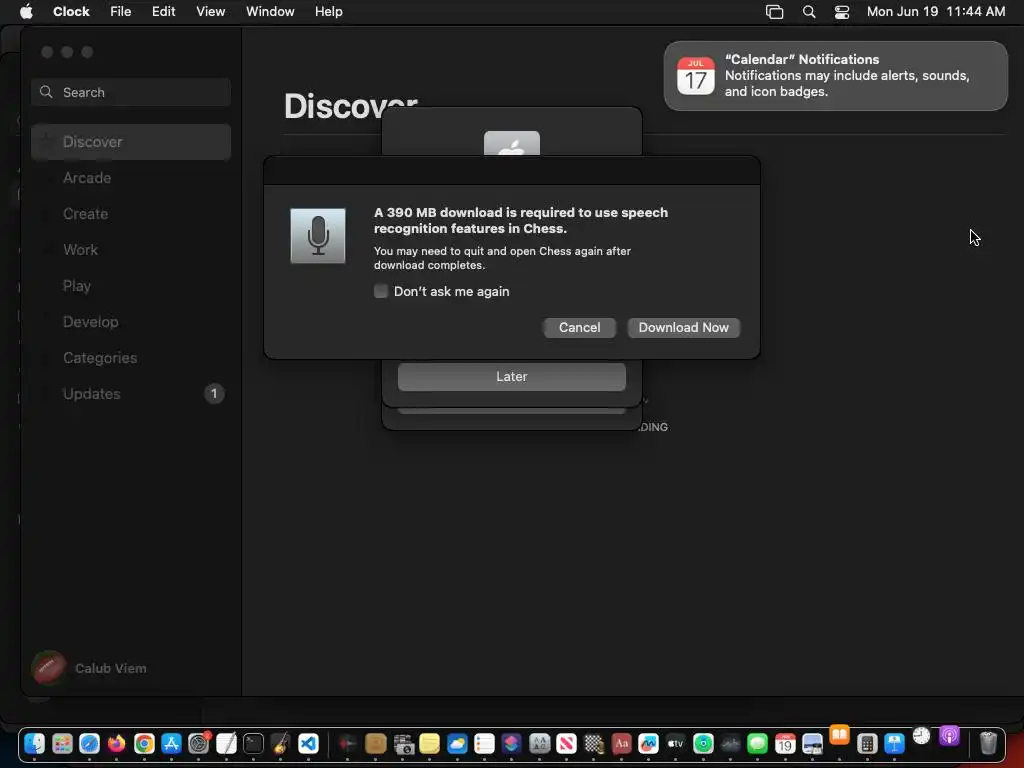The image size is (1024, 768).
Task: Check "Don't ask me again" checkbox
Action: (x=381, y=291)
